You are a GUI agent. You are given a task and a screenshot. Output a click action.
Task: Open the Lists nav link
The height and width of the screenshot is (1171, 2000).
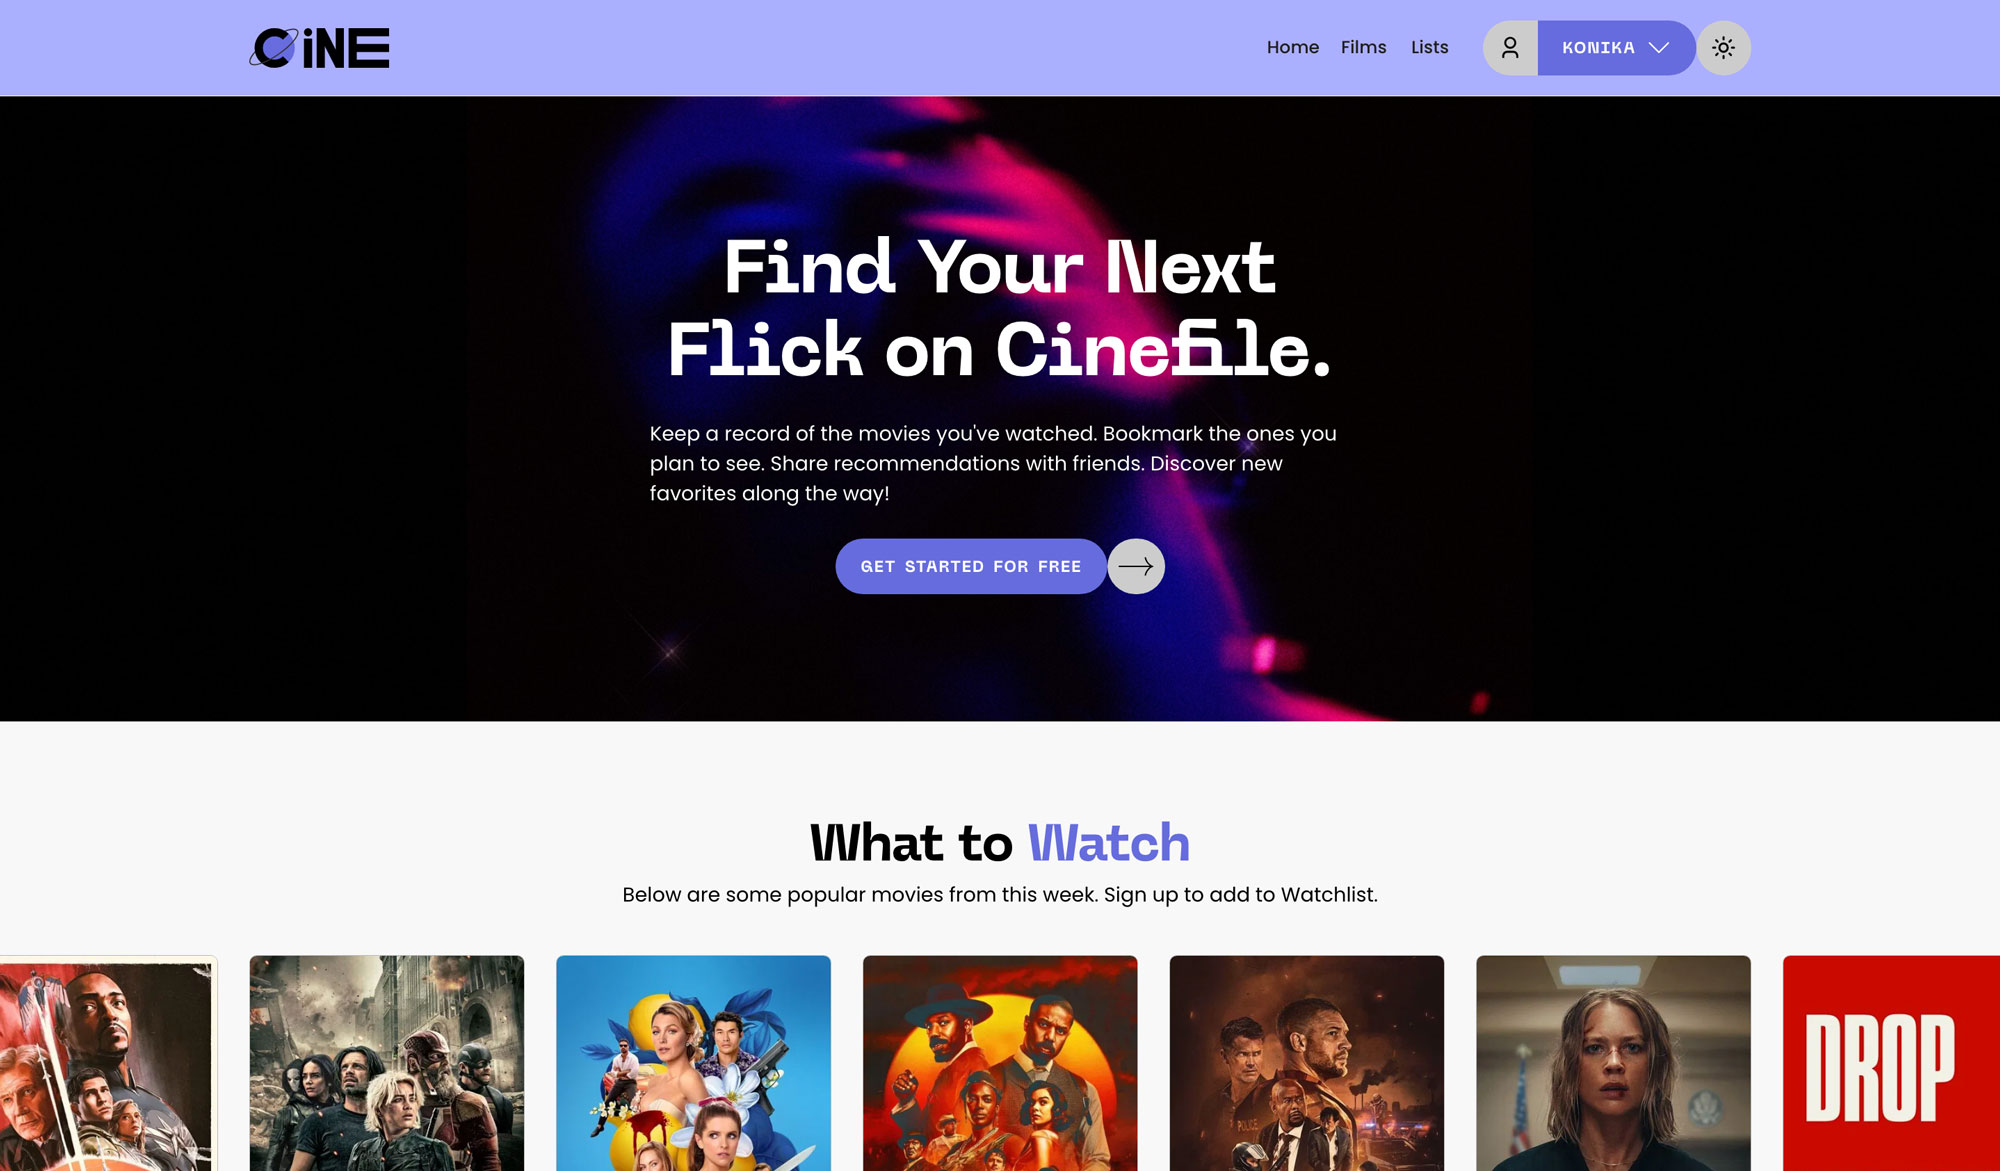(1429, 47)
